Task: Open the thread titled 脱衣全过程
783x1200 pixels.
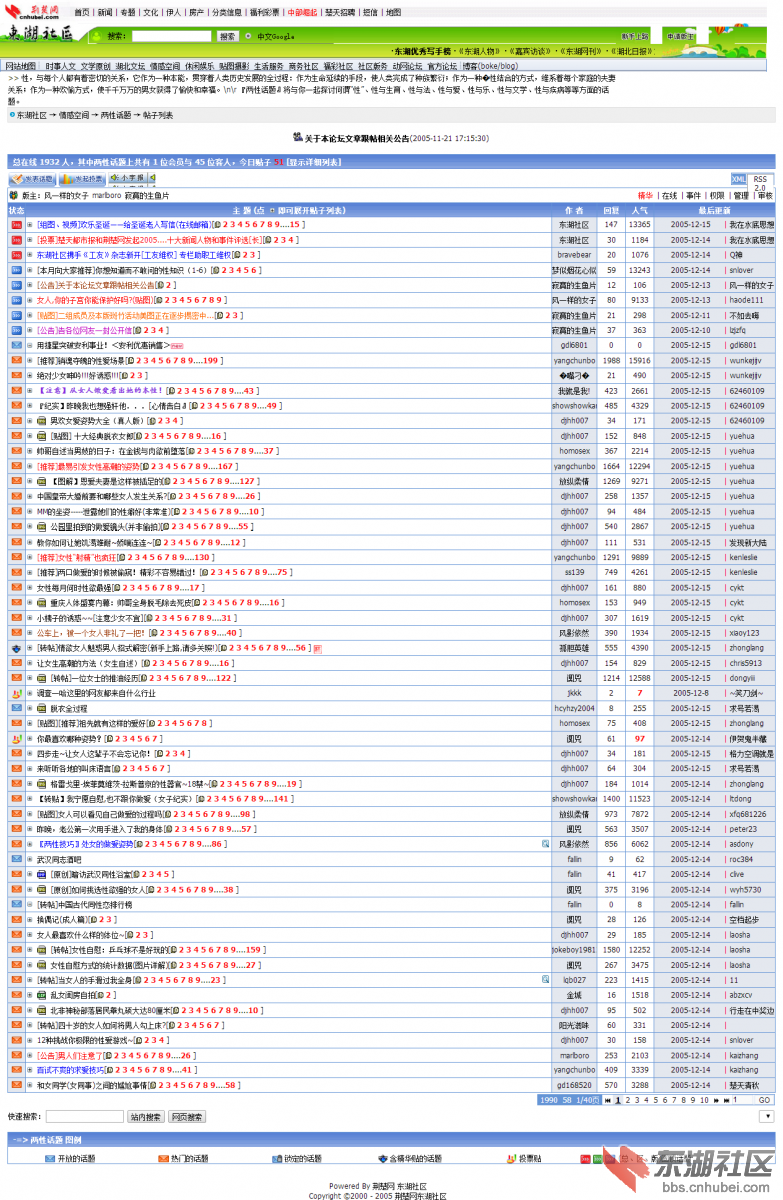Action: (67, 708)
